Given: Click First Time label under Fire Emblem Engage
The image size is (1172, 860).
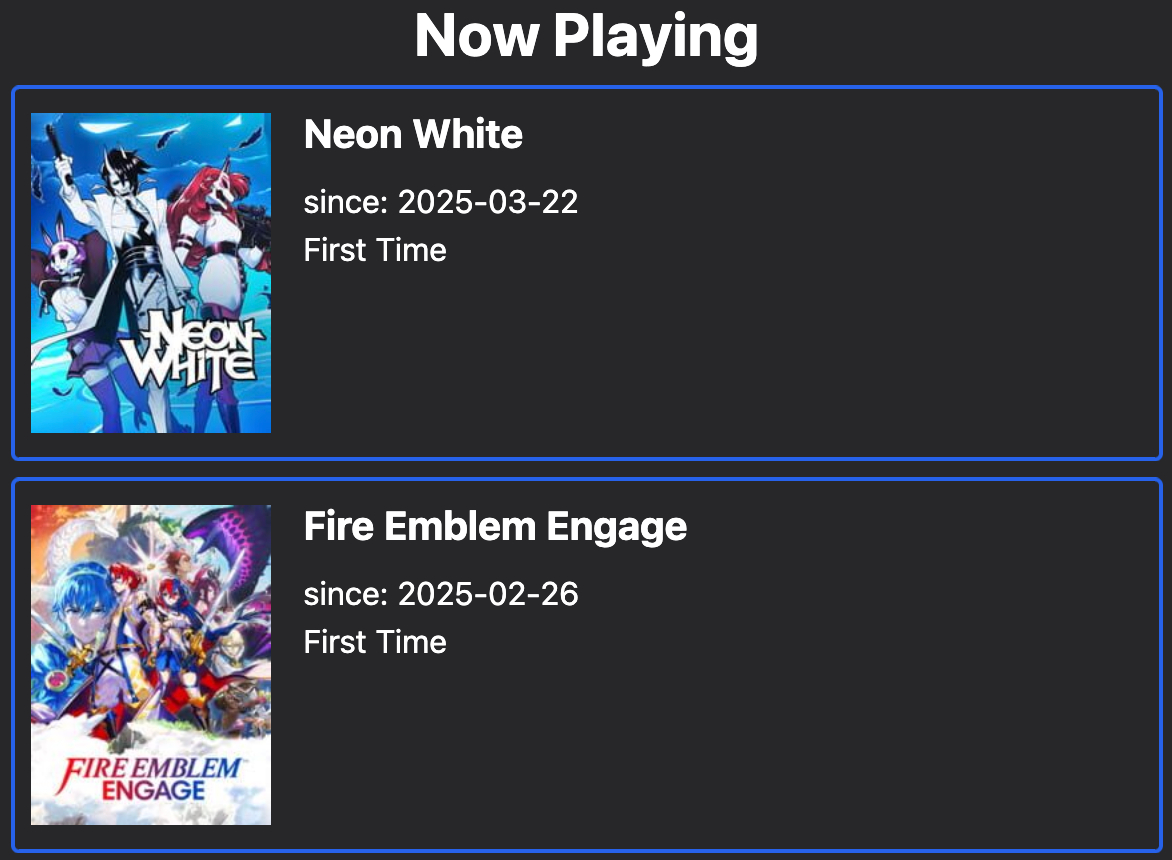Looking at the screenshot, I should click(x=375, y=642).
